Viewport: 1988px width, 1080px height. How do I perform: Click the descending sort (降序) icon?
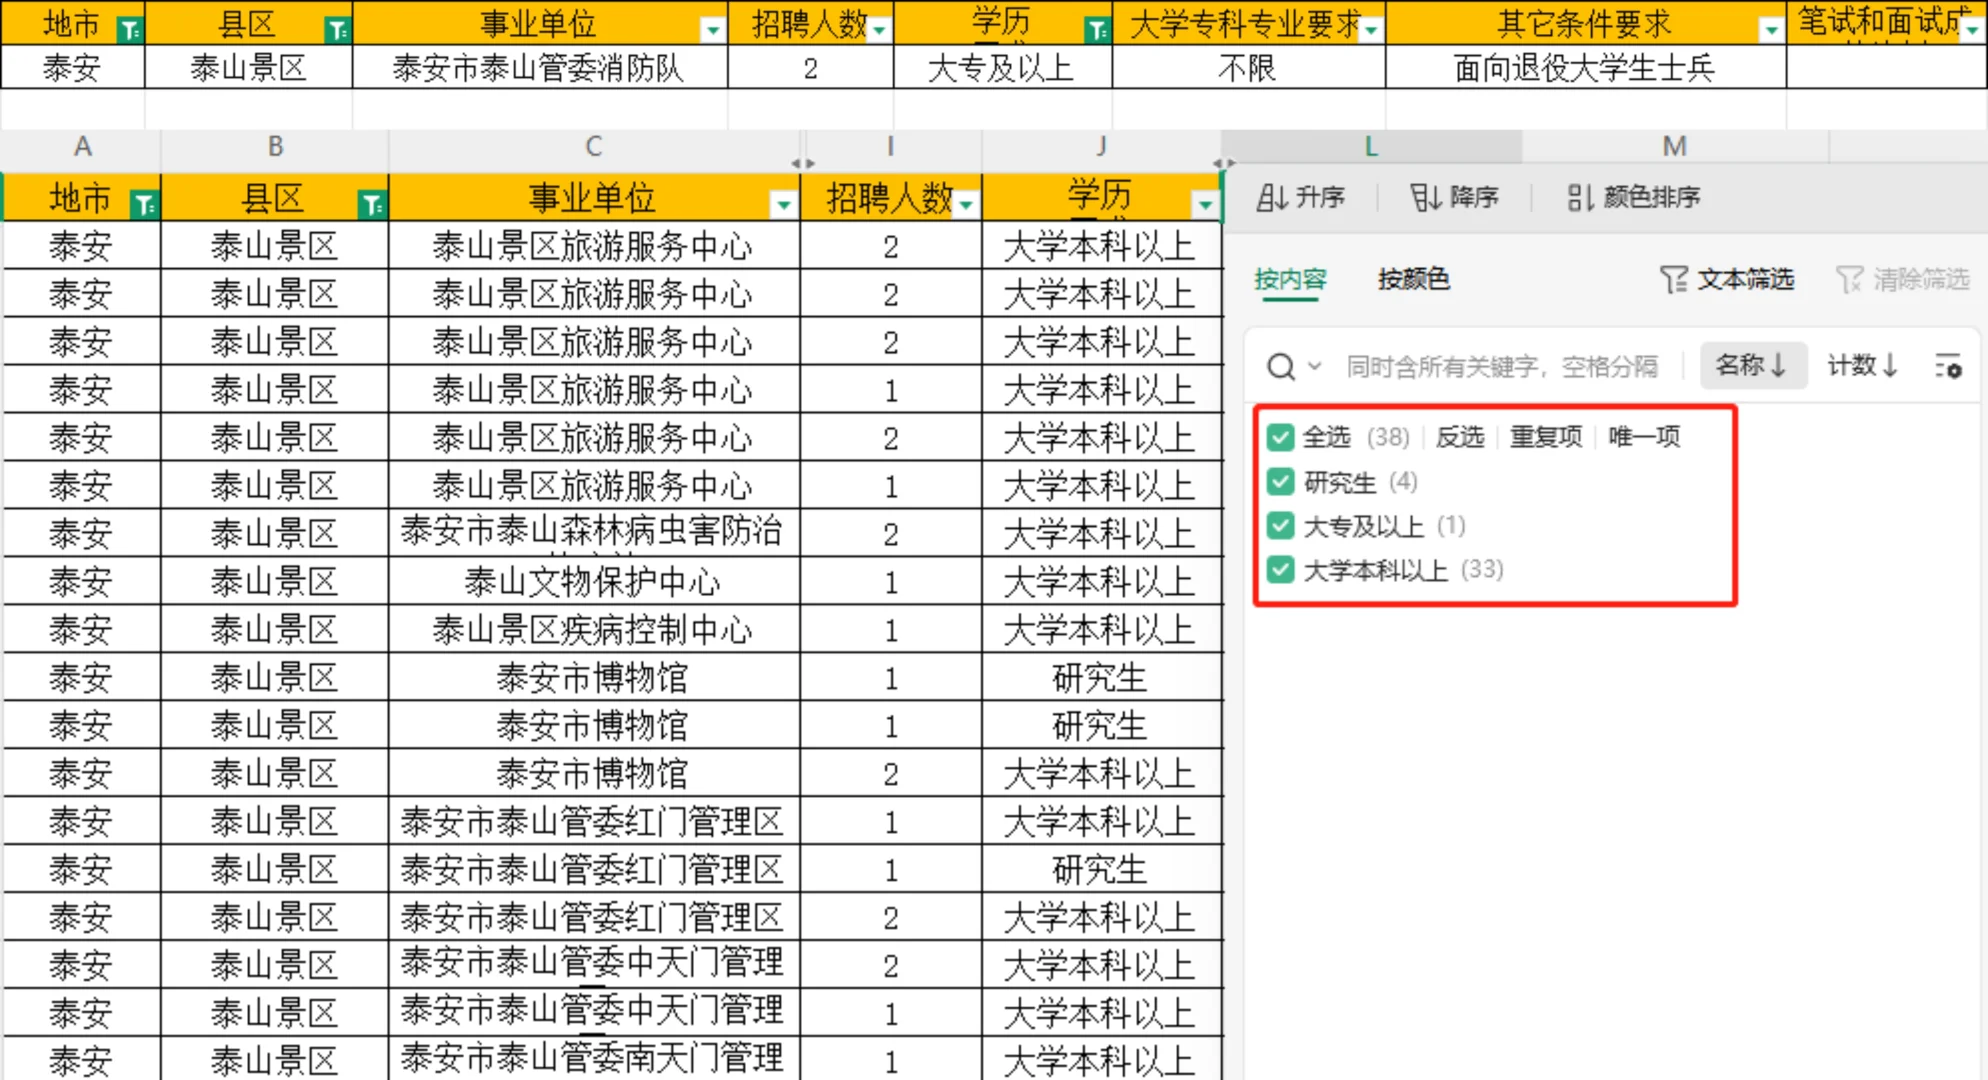pyautogui.click(x=1425, y=198)
